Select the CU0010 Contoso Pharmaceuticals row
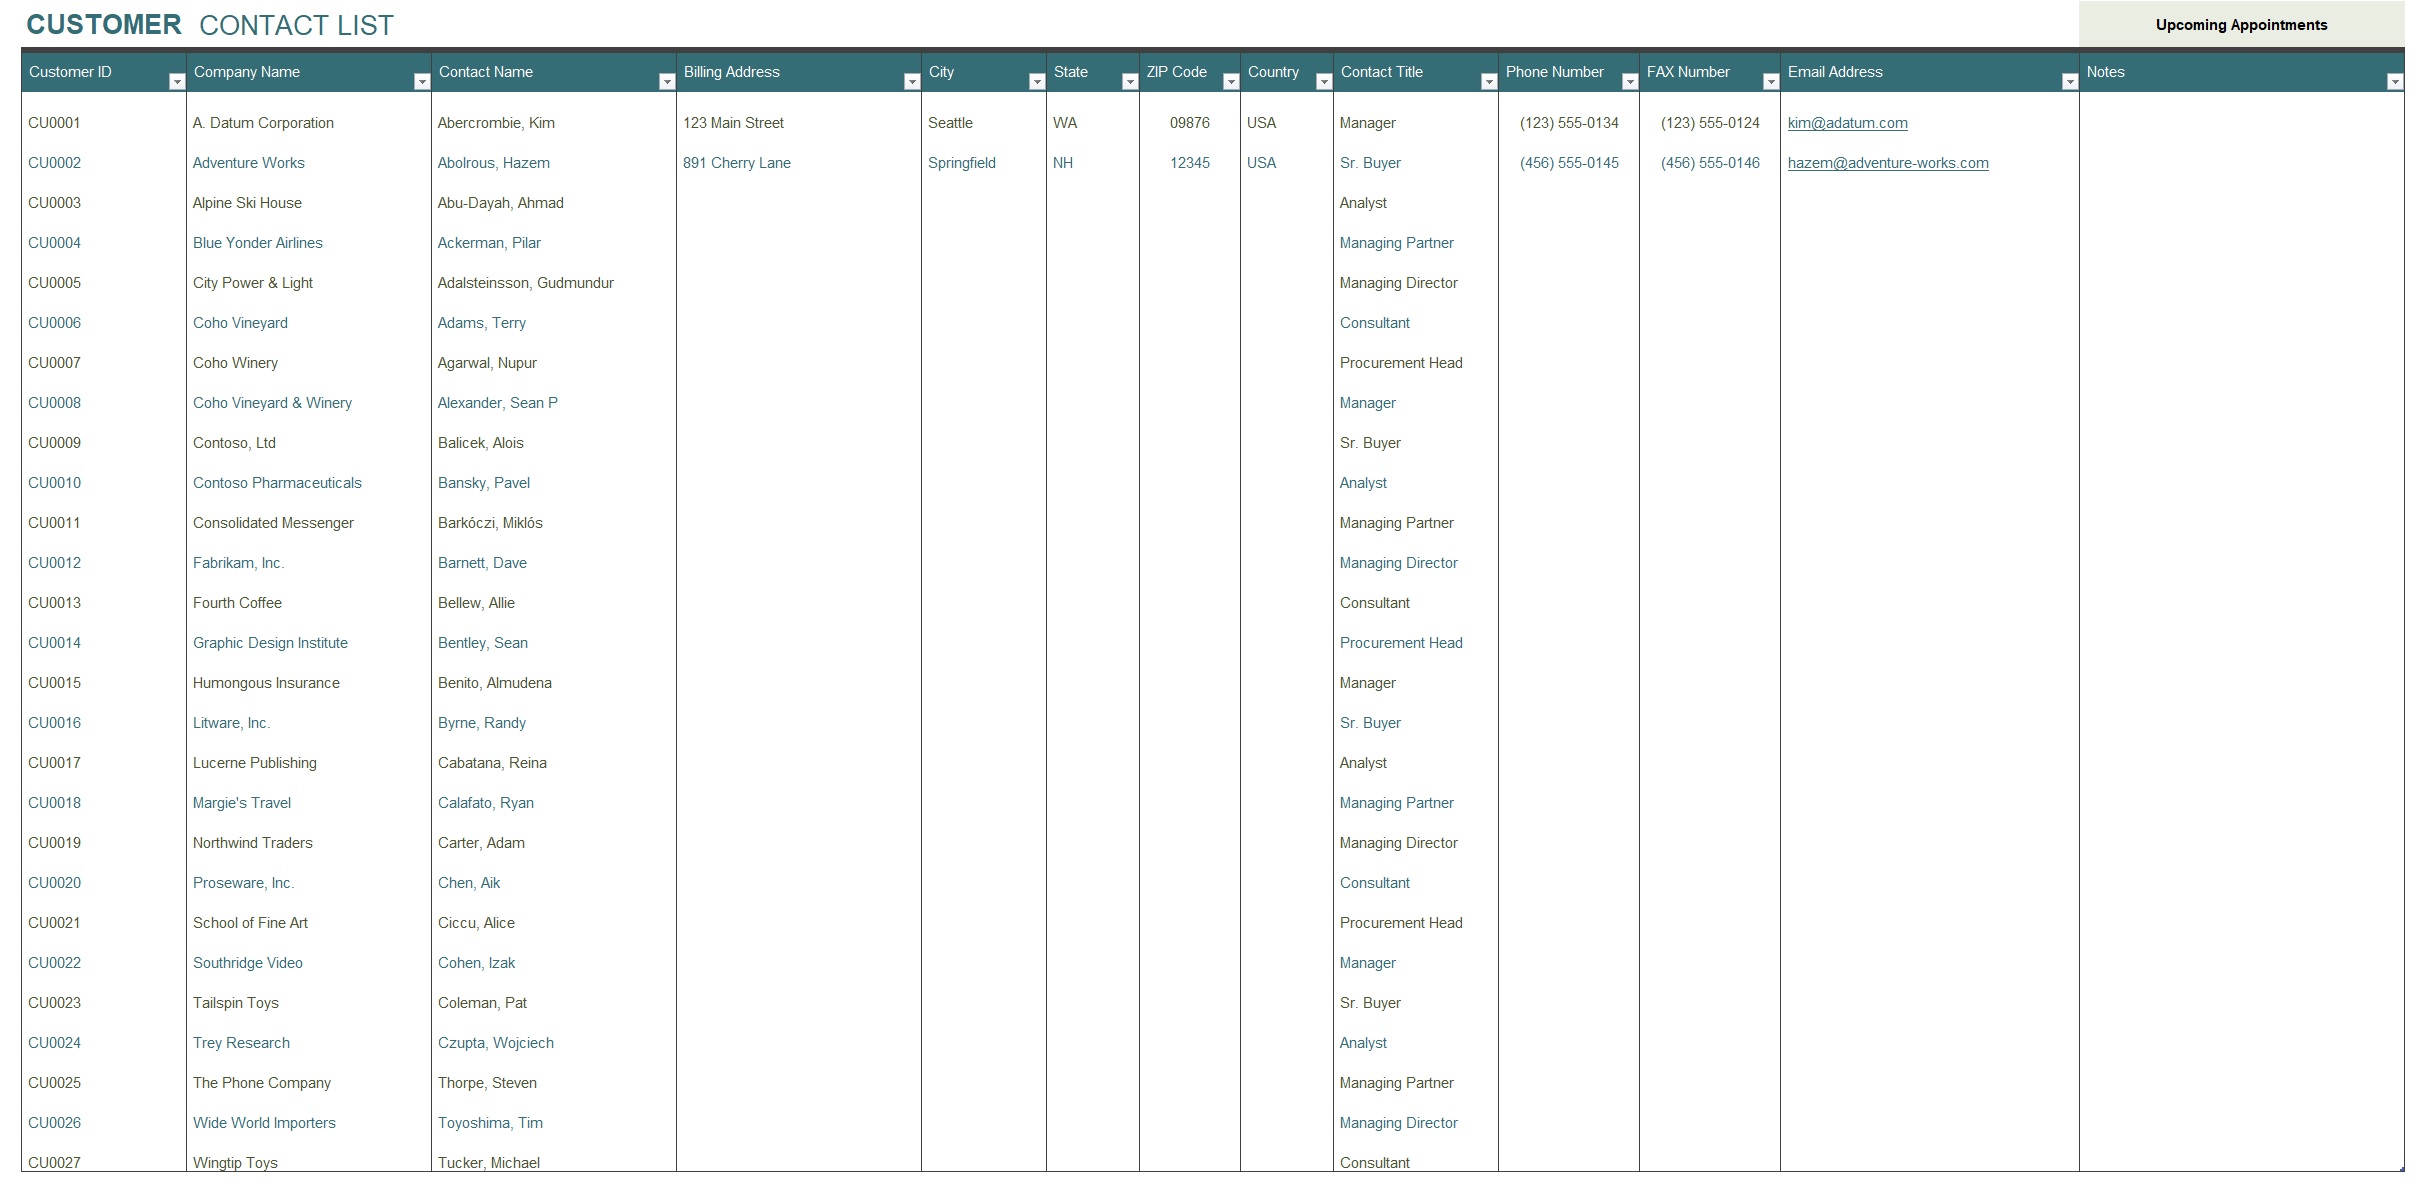Image resolution: width=2426 pixels, height=1202 pixels. (619, 481)
